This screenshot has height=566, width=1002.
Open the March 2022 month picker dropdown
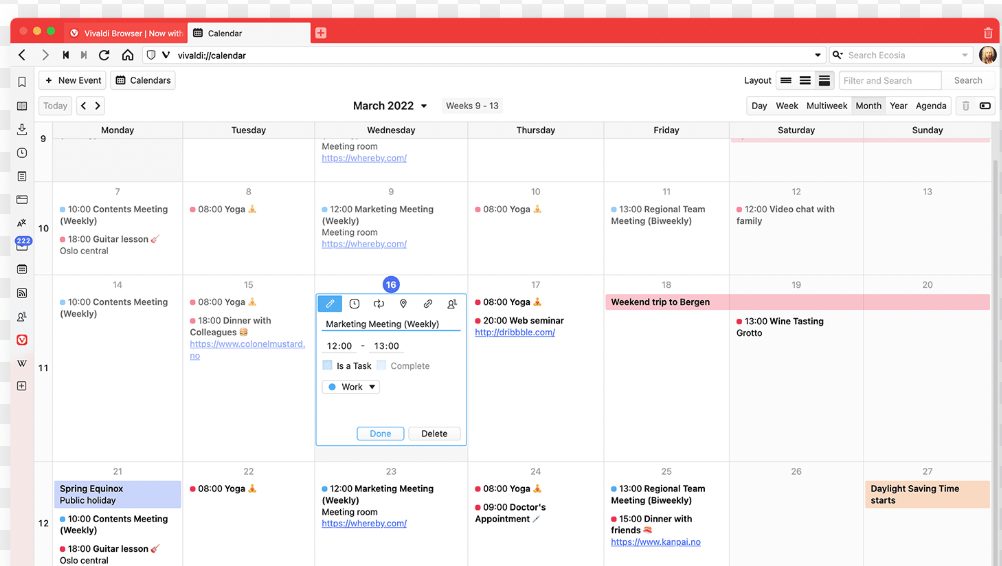click(x=390, y=106)
